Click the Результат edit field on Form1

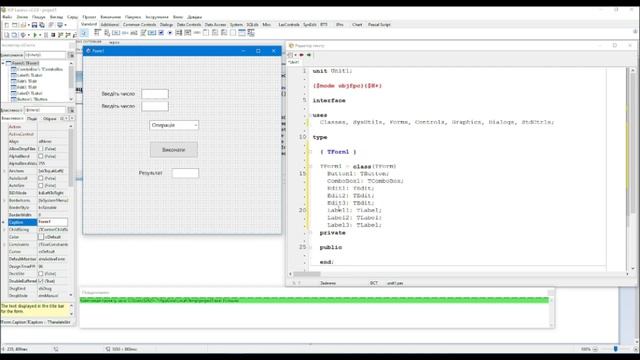click(185, 173)
